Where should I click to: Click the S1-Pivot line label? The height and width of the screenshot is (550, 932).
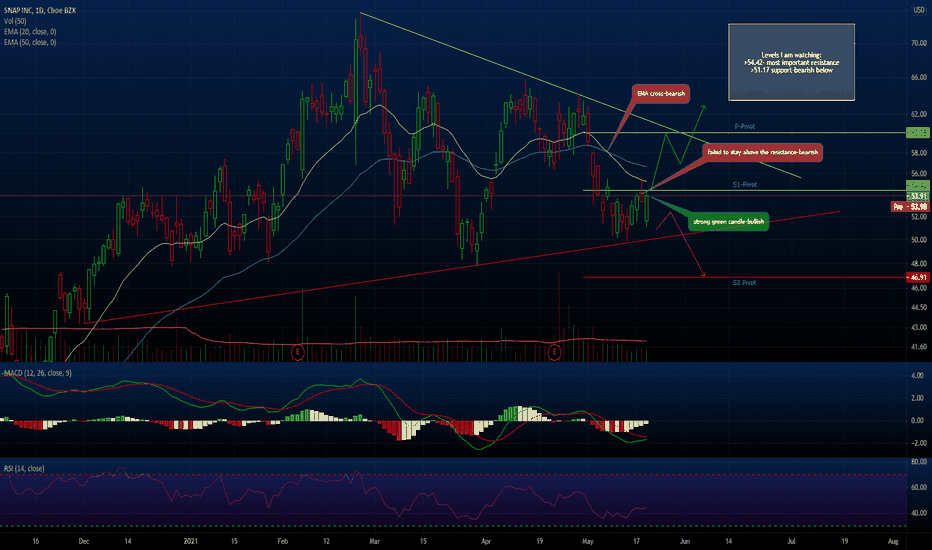click(x=744, y=185)
